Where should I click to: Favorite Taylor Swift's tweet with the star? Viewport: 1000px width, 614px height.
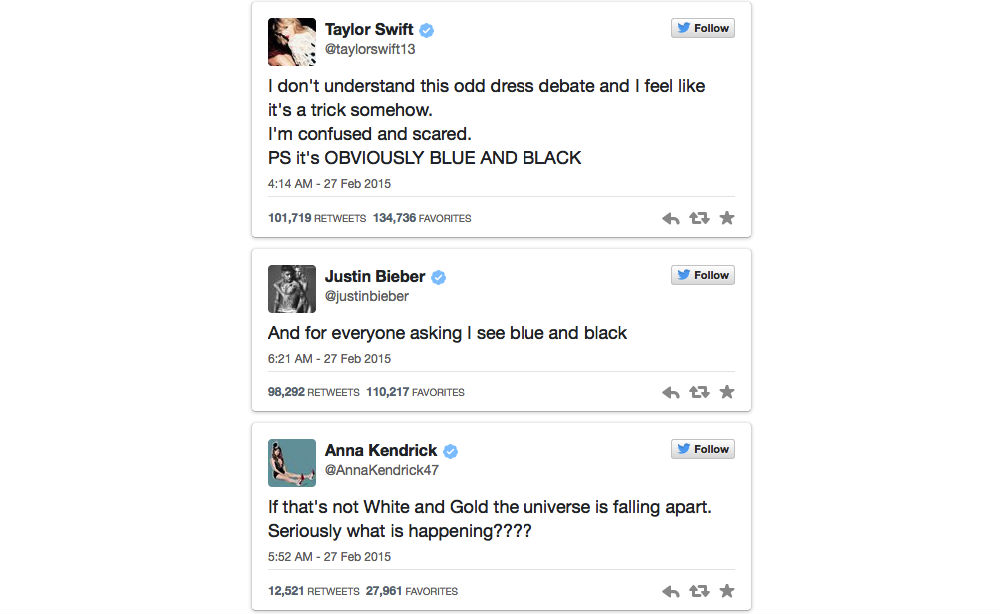(727, 218)
